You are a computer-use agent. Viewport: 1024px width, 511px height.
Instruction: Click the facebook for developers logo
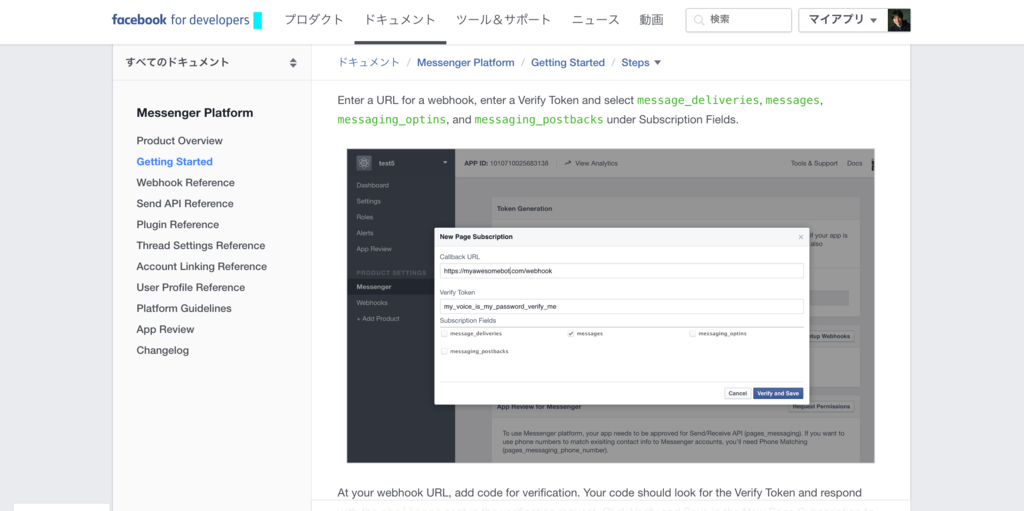click(181, 20)
